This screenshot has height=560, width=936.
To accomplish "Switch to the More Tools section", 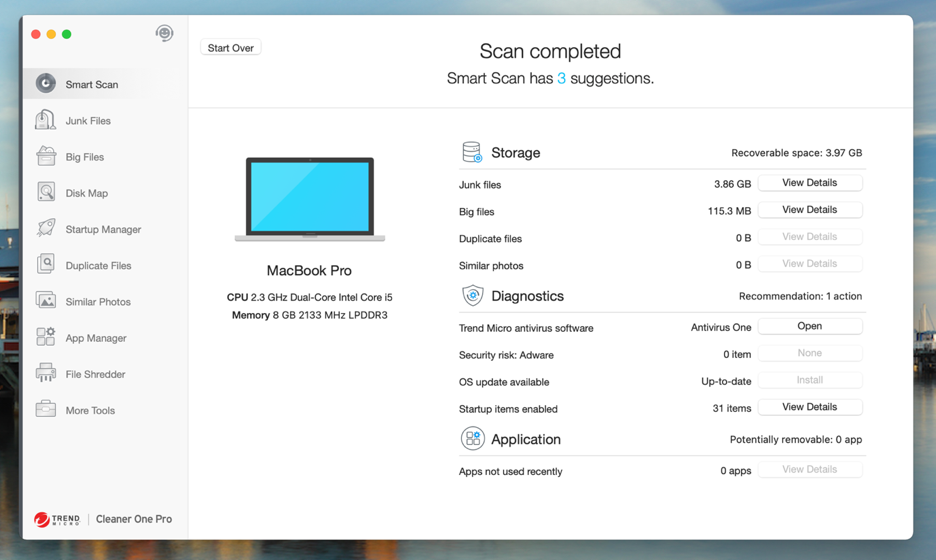I will [90, 410].
